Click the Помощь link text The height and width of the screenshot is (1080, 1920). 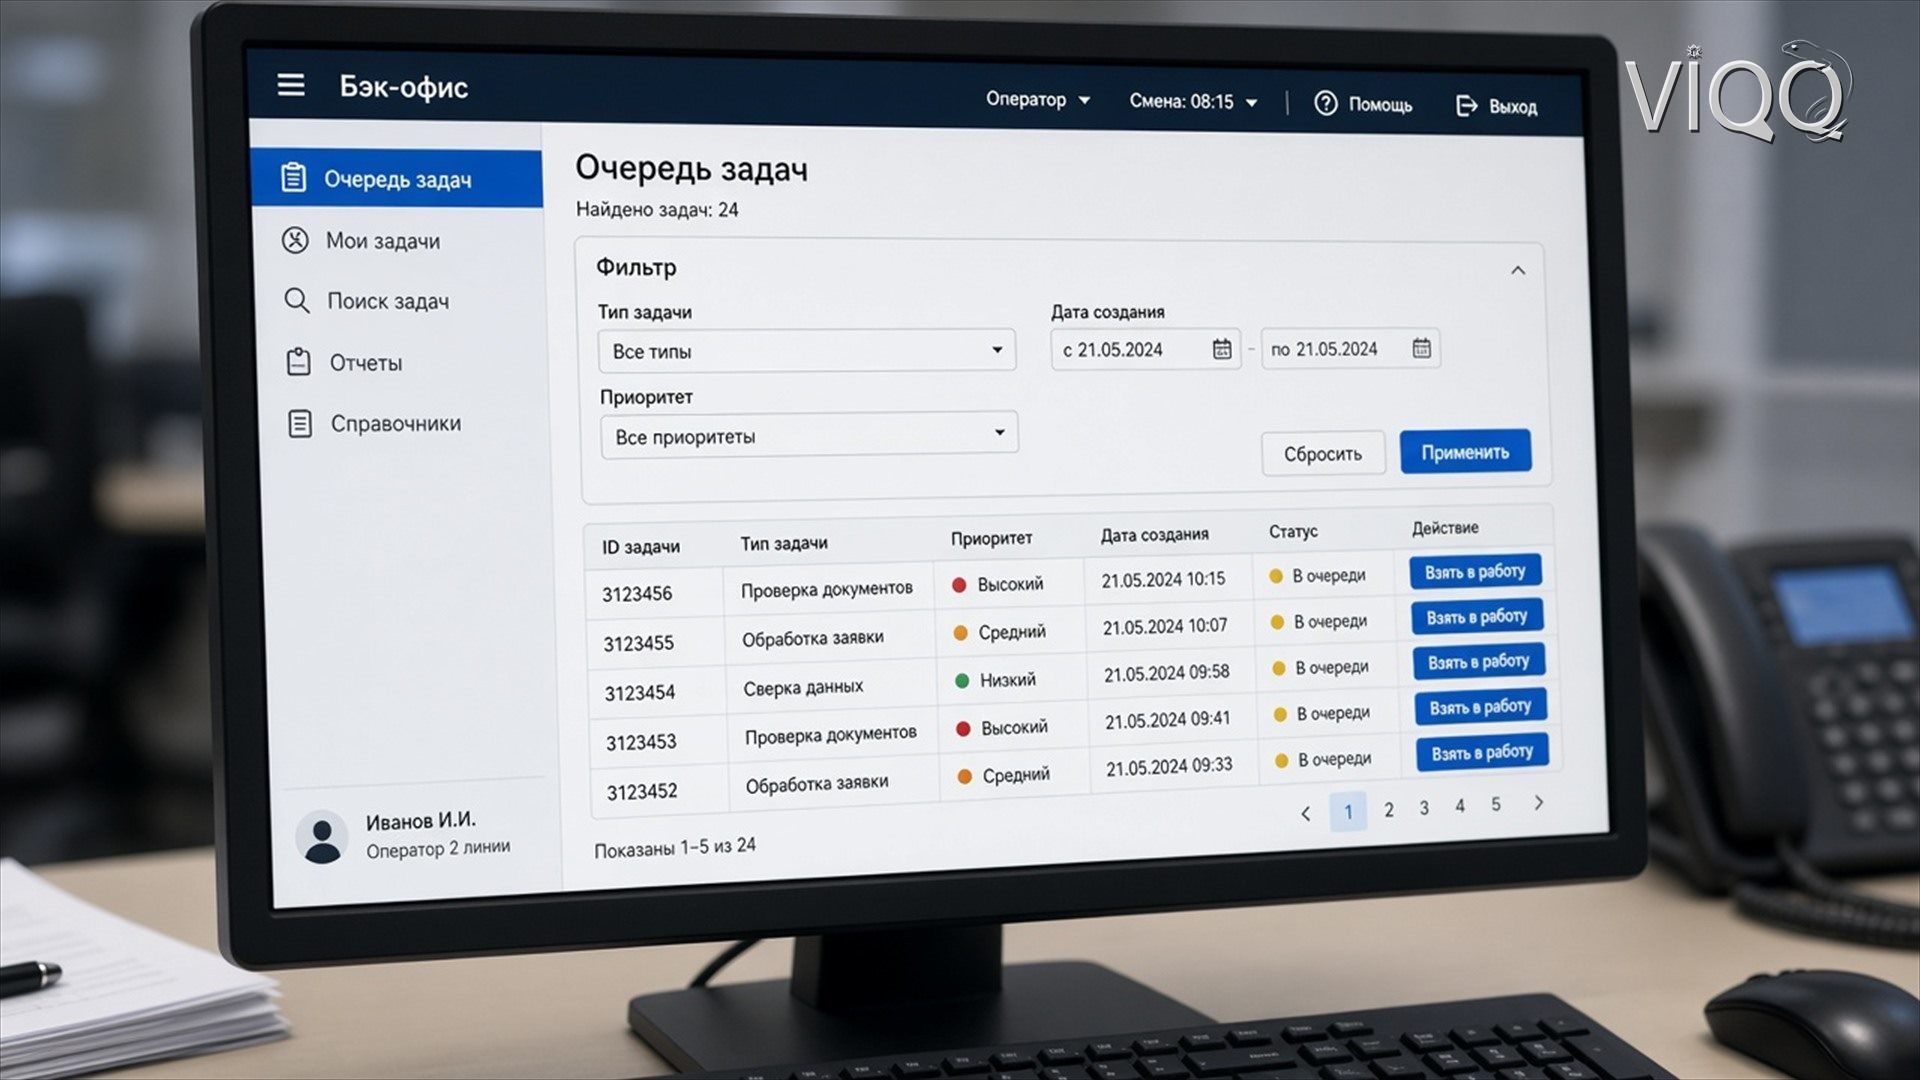point(1380,104)
